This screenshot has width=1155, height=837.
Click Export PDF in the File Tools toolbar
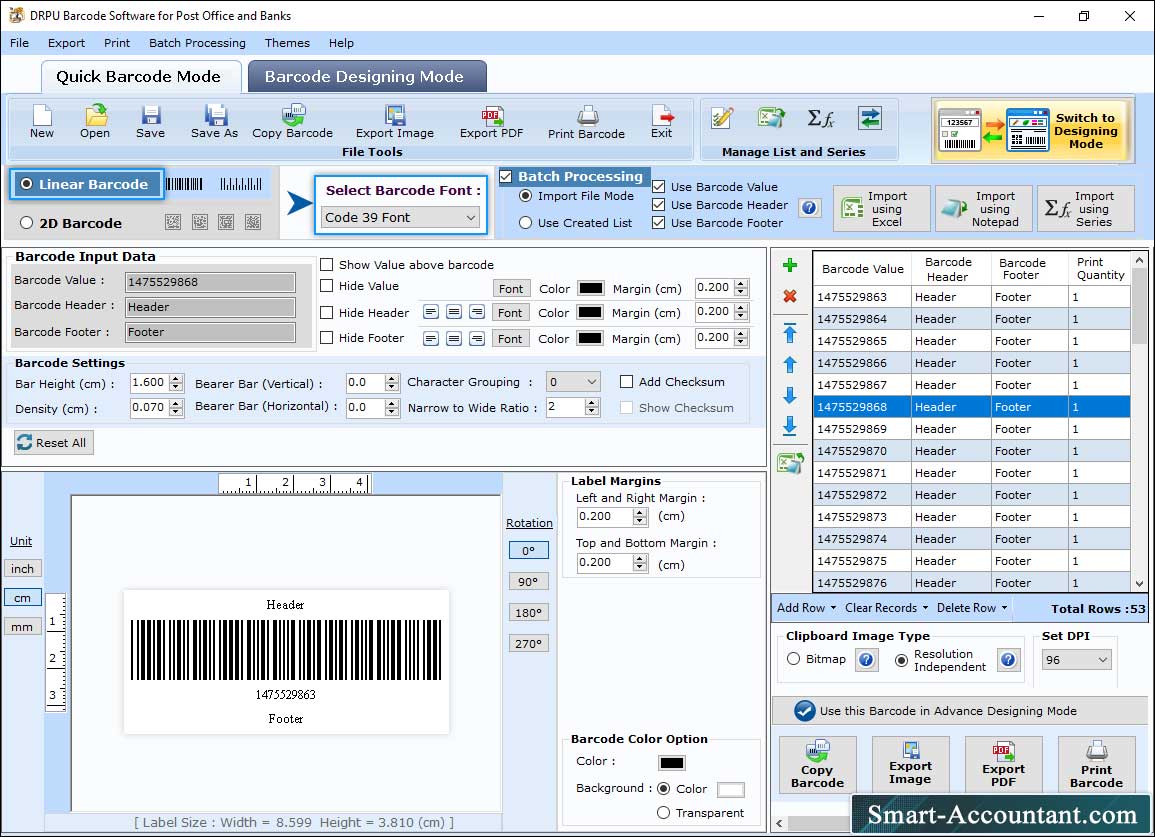point(491,122)
